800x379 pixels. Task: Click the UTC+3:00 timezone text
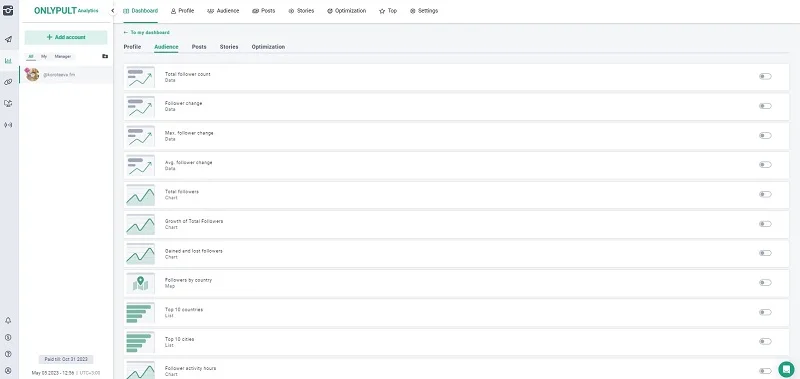tap(90, 373)
